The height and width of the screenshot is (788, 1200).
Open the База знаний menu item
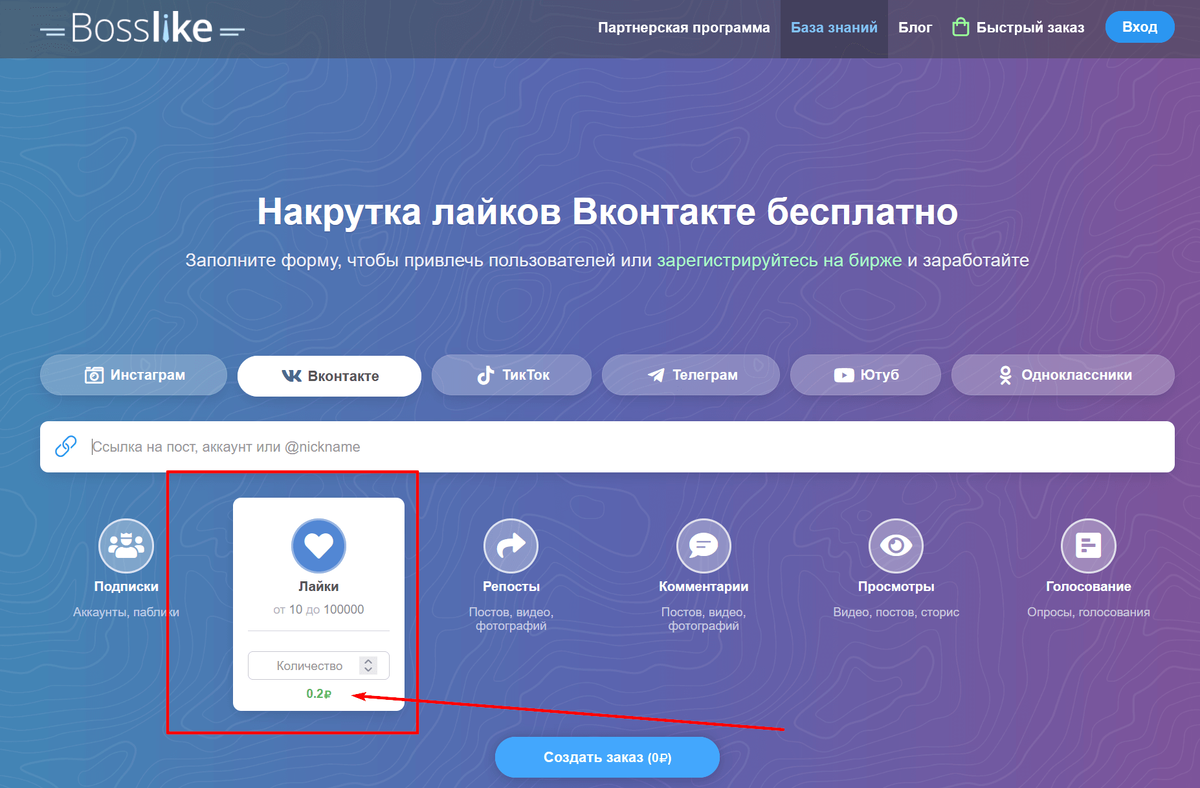tap(834, 27)
